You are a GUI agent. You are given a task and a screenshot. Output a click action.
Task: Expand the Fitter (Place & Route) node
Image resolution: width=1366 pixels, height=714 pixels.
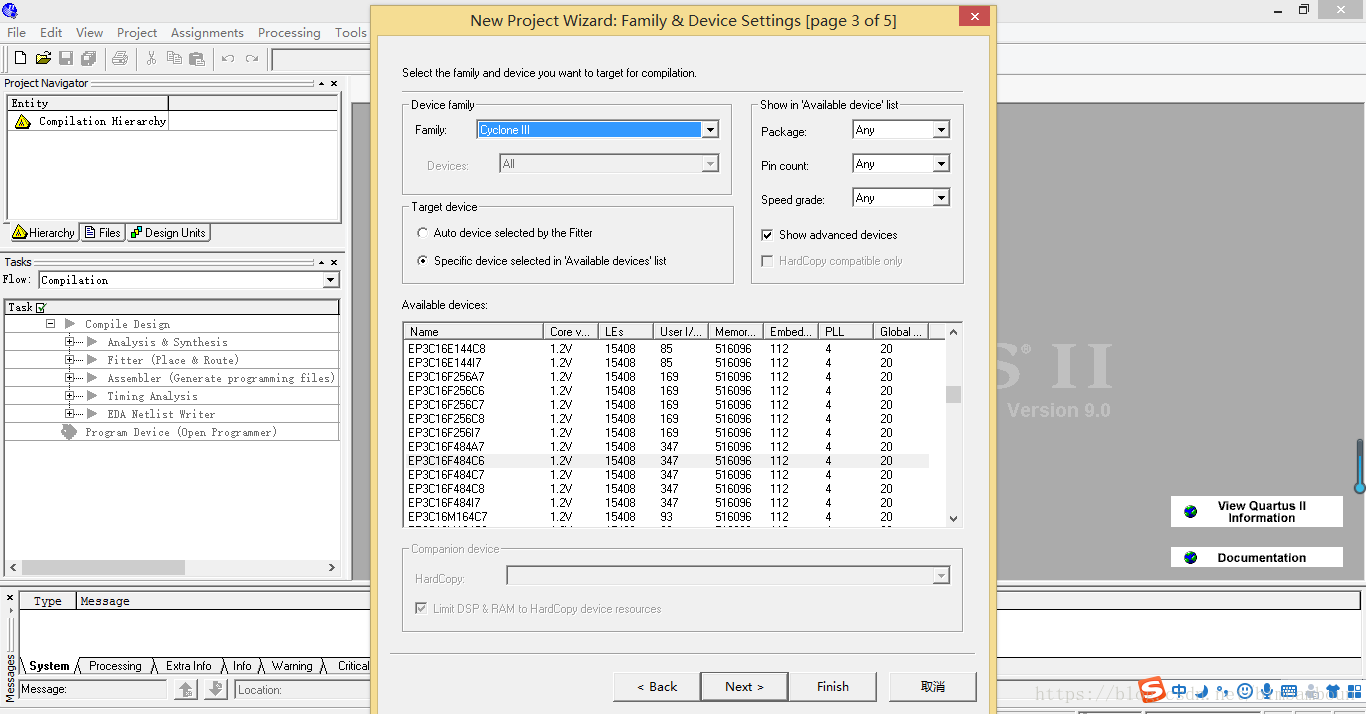(x=70, y=360)
